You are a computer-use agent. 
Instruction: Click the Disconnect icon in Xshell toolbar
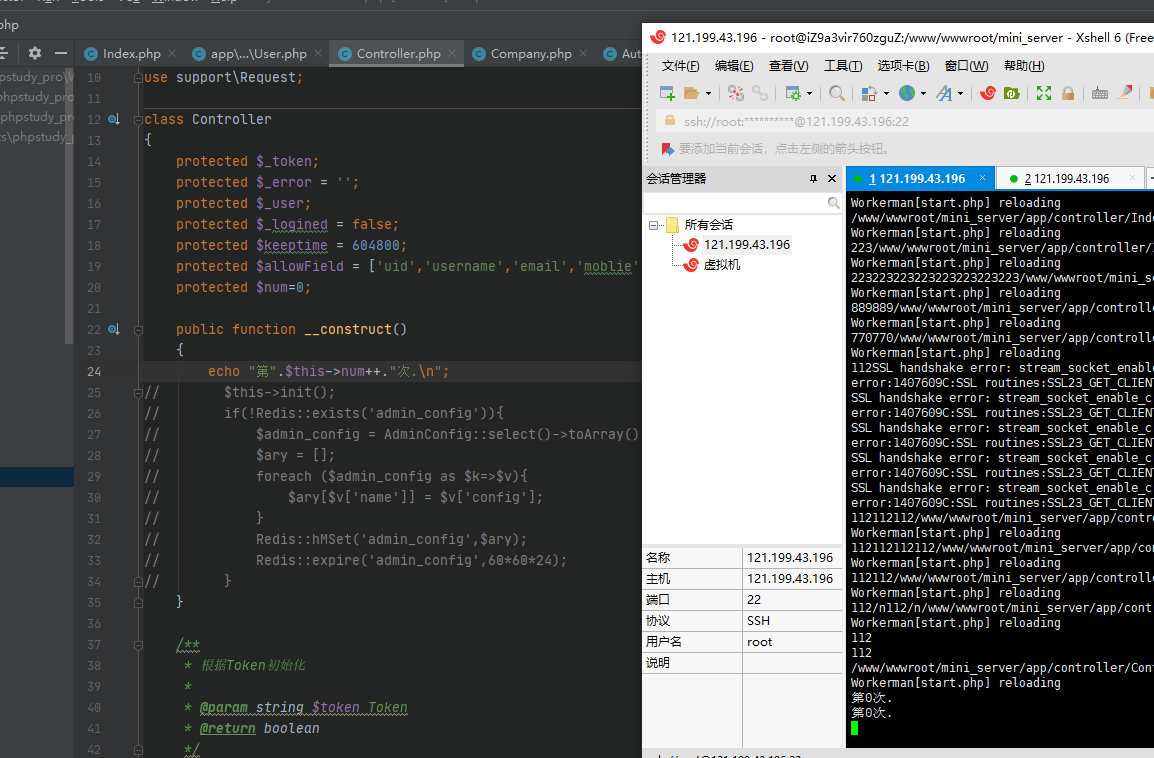735,93
